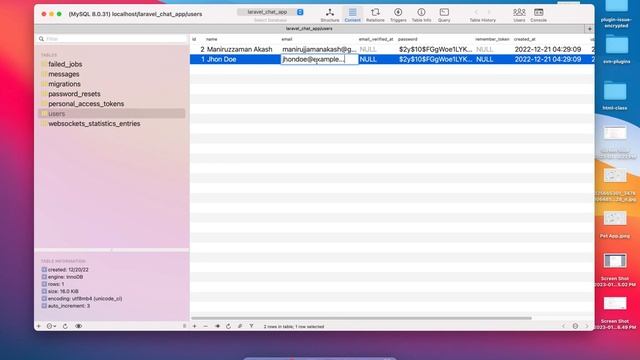The width and height of the screenshot is (640, 360).
Task: Select password cell in Maniruzzaman Akash row
Action: tap(436, 49)
